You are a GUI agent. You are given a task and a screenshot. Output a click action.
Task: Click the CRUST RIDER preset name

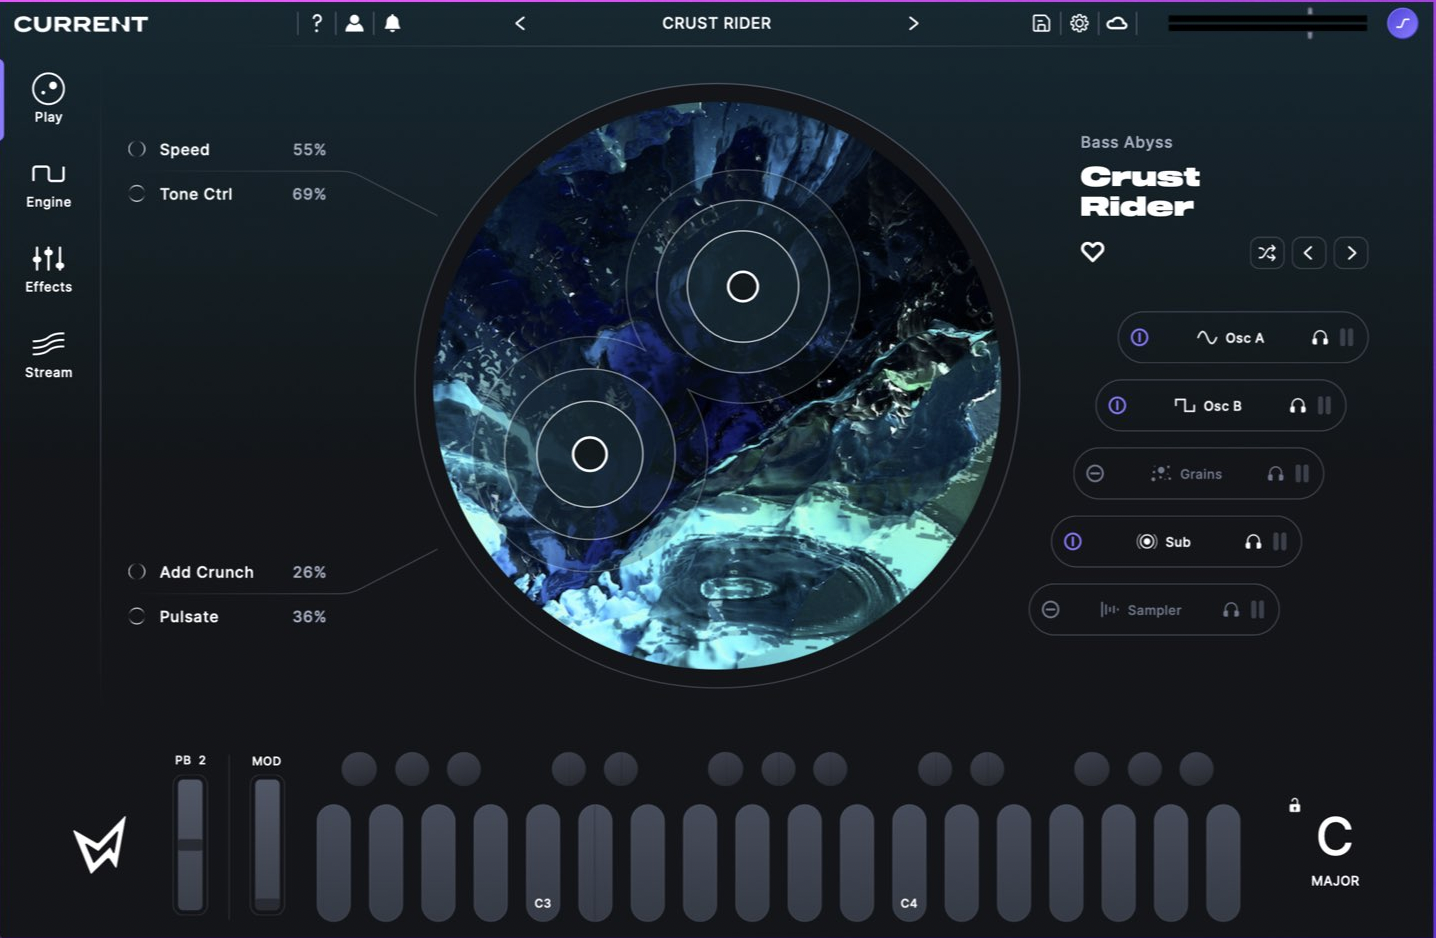(716, 23)
